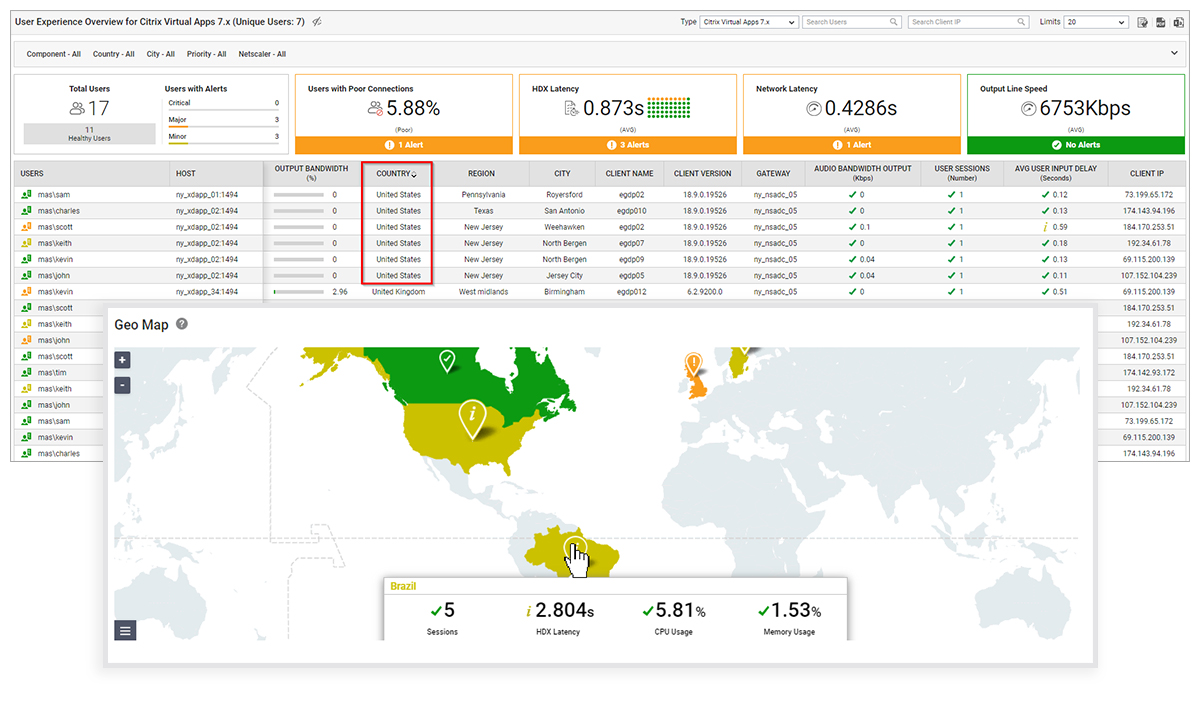Sort by the GATEWAY column header
The height and width of the screenshot is (715, 1200).
[x=773, y=173]
